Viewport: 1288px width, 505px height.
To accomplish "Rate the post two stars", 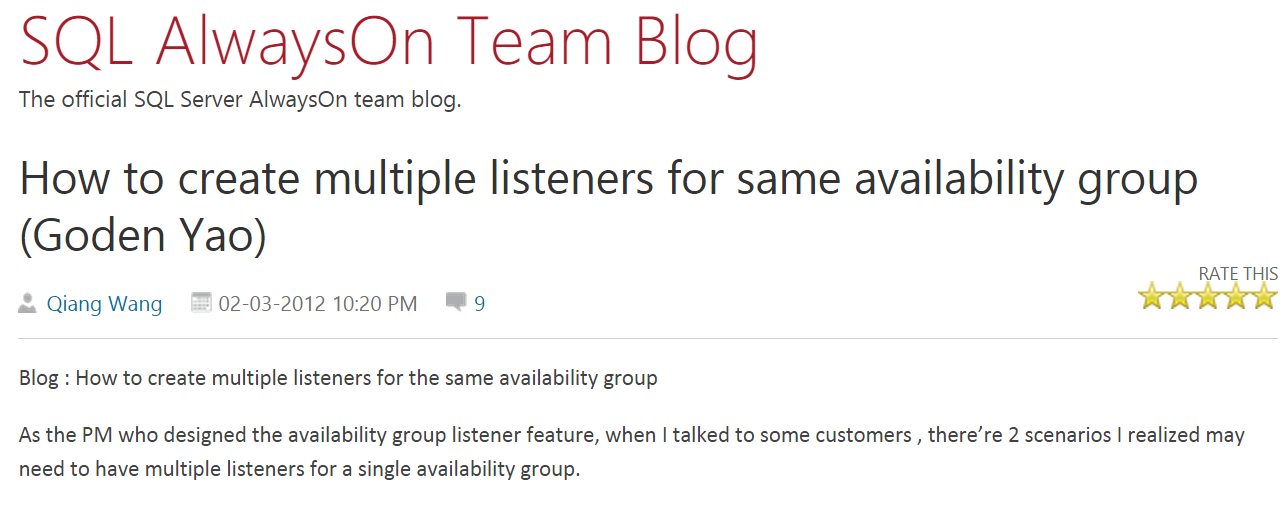I will click(1180, 297).
